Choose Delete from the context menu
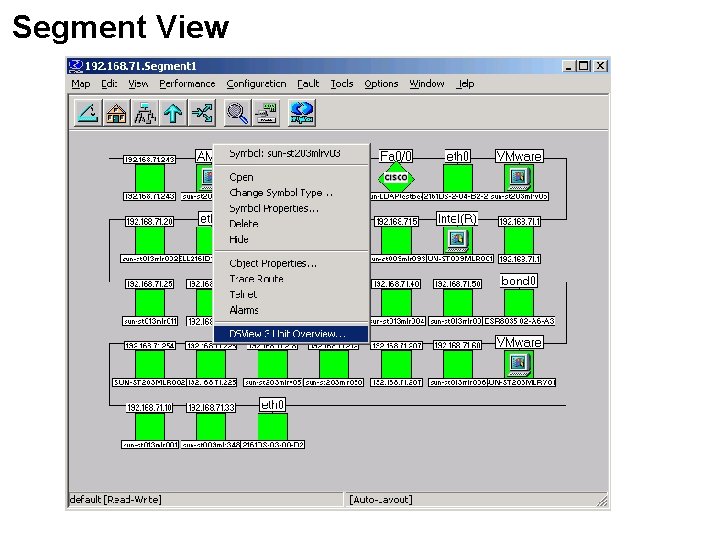Image resolution: width=720 pixels, height=540 pixels. coord(291,224)
